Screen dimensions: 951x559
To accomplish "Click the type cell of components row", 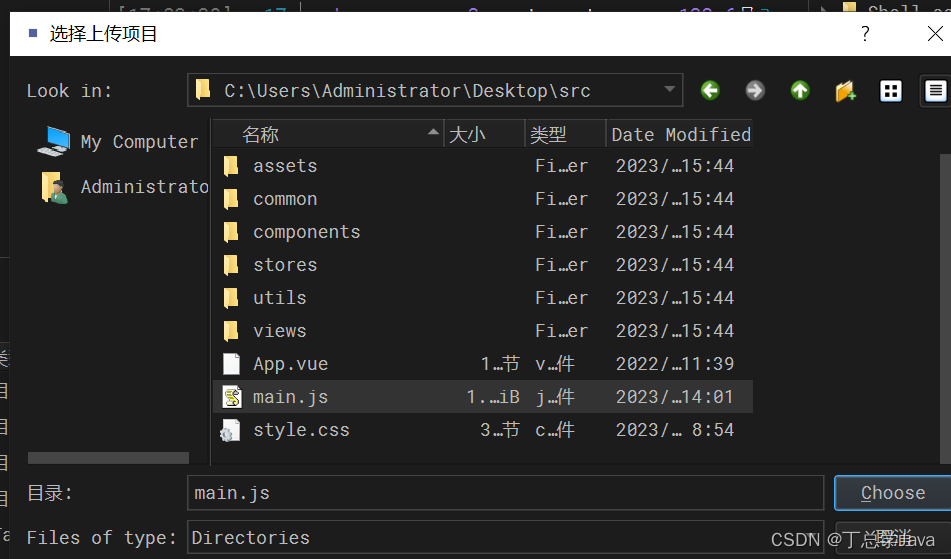I will point(562,232).
